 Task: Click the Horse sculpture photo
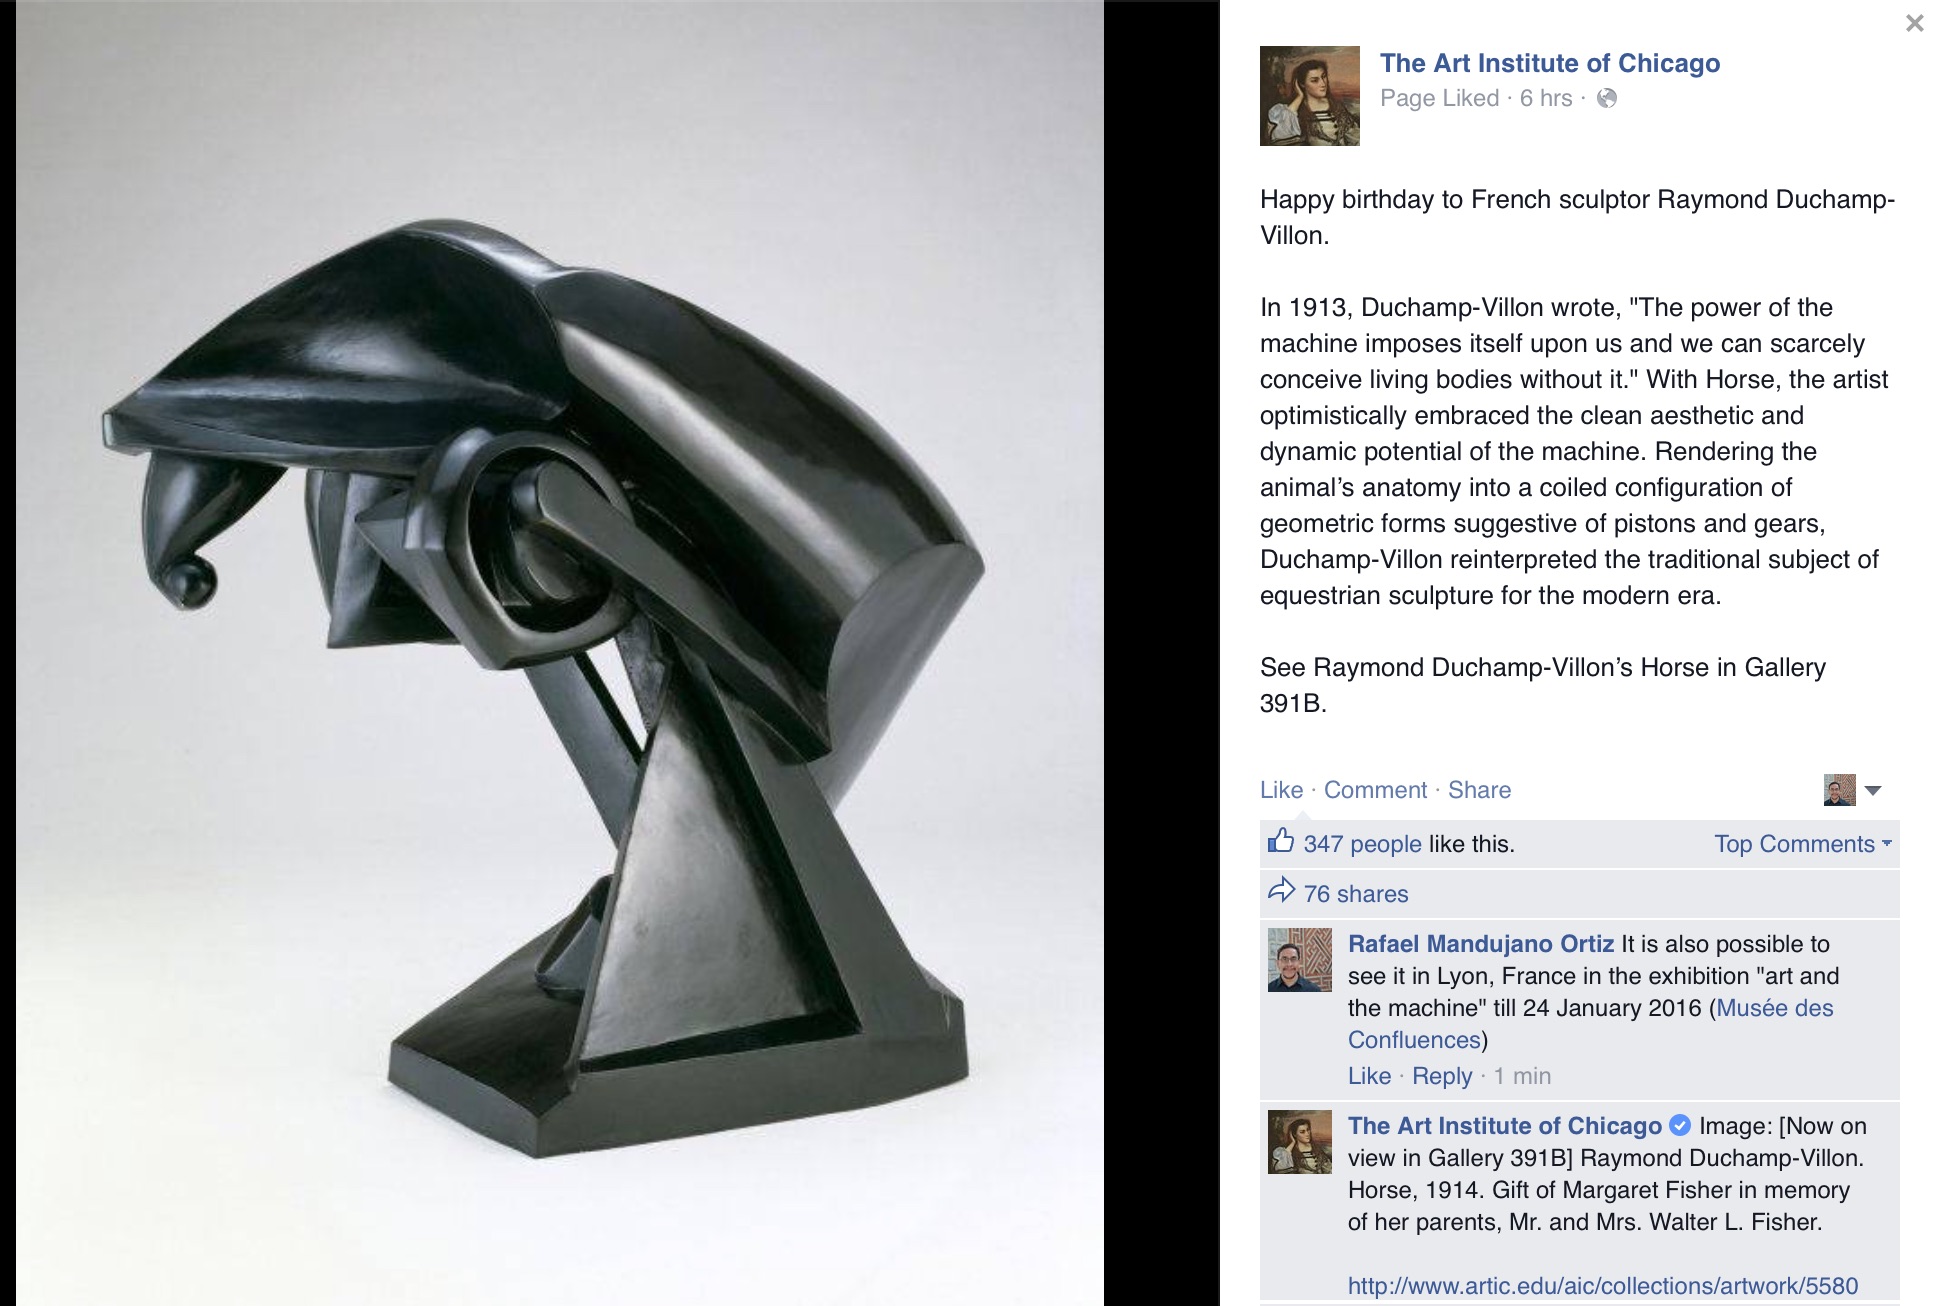point(560,653)
